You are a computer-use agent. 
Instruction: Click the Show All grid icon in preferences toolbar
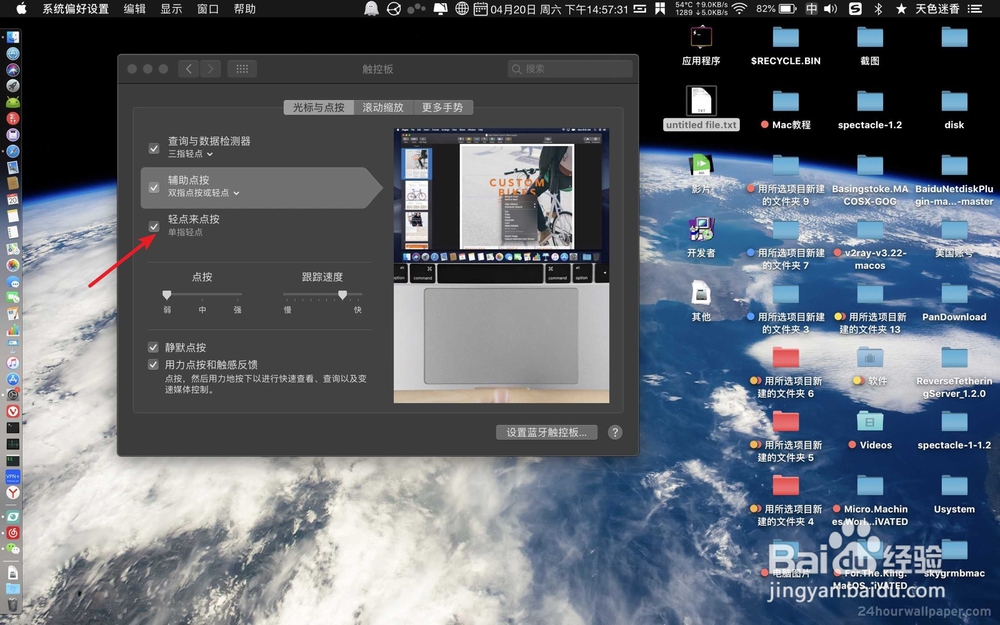click(x=240, y=68)
